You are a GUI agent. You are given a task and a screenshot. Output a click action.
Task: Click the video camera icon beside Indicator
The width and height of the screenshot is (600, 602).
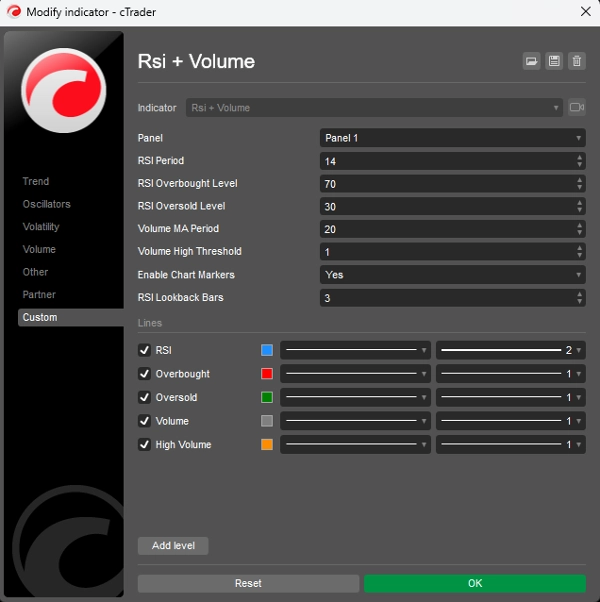pyautogui.click(x=577, y=107)
